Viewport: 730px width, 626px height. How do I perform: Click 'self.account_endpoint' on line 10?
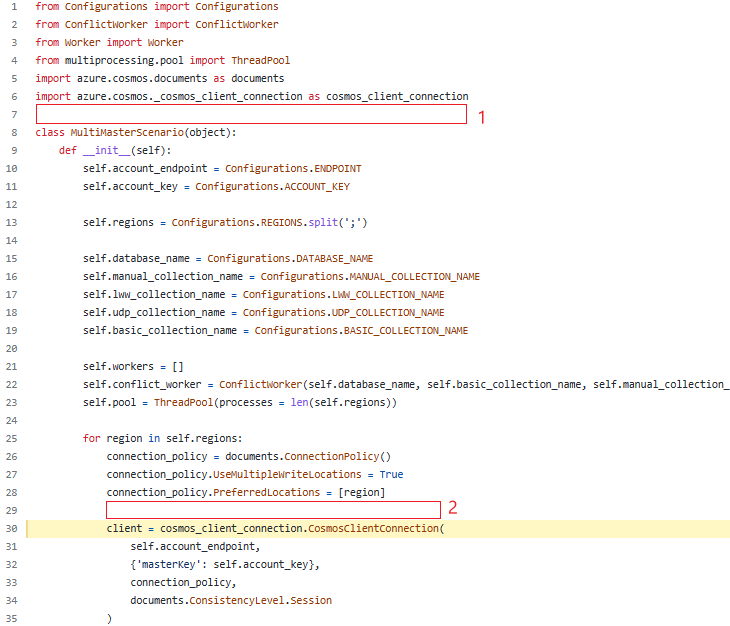click(145, 168)
